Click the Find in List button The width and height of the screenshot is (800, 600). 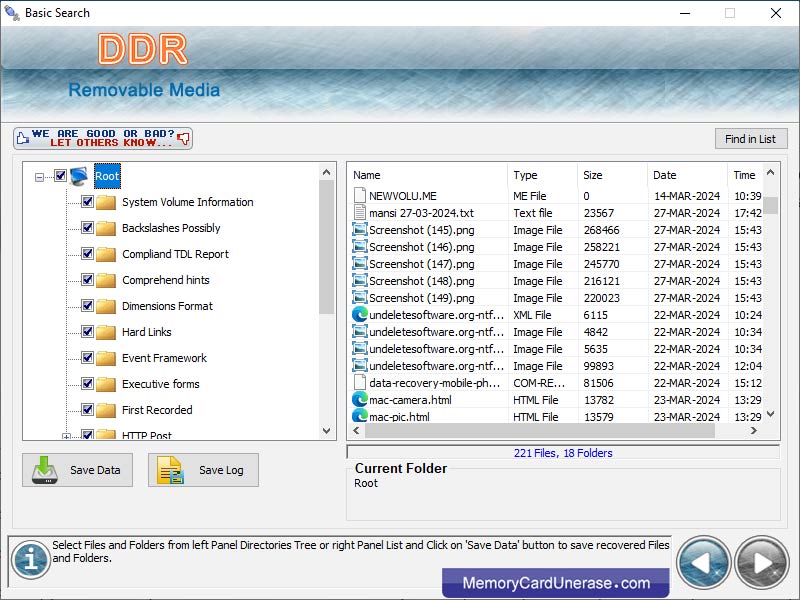pos(751,138)
